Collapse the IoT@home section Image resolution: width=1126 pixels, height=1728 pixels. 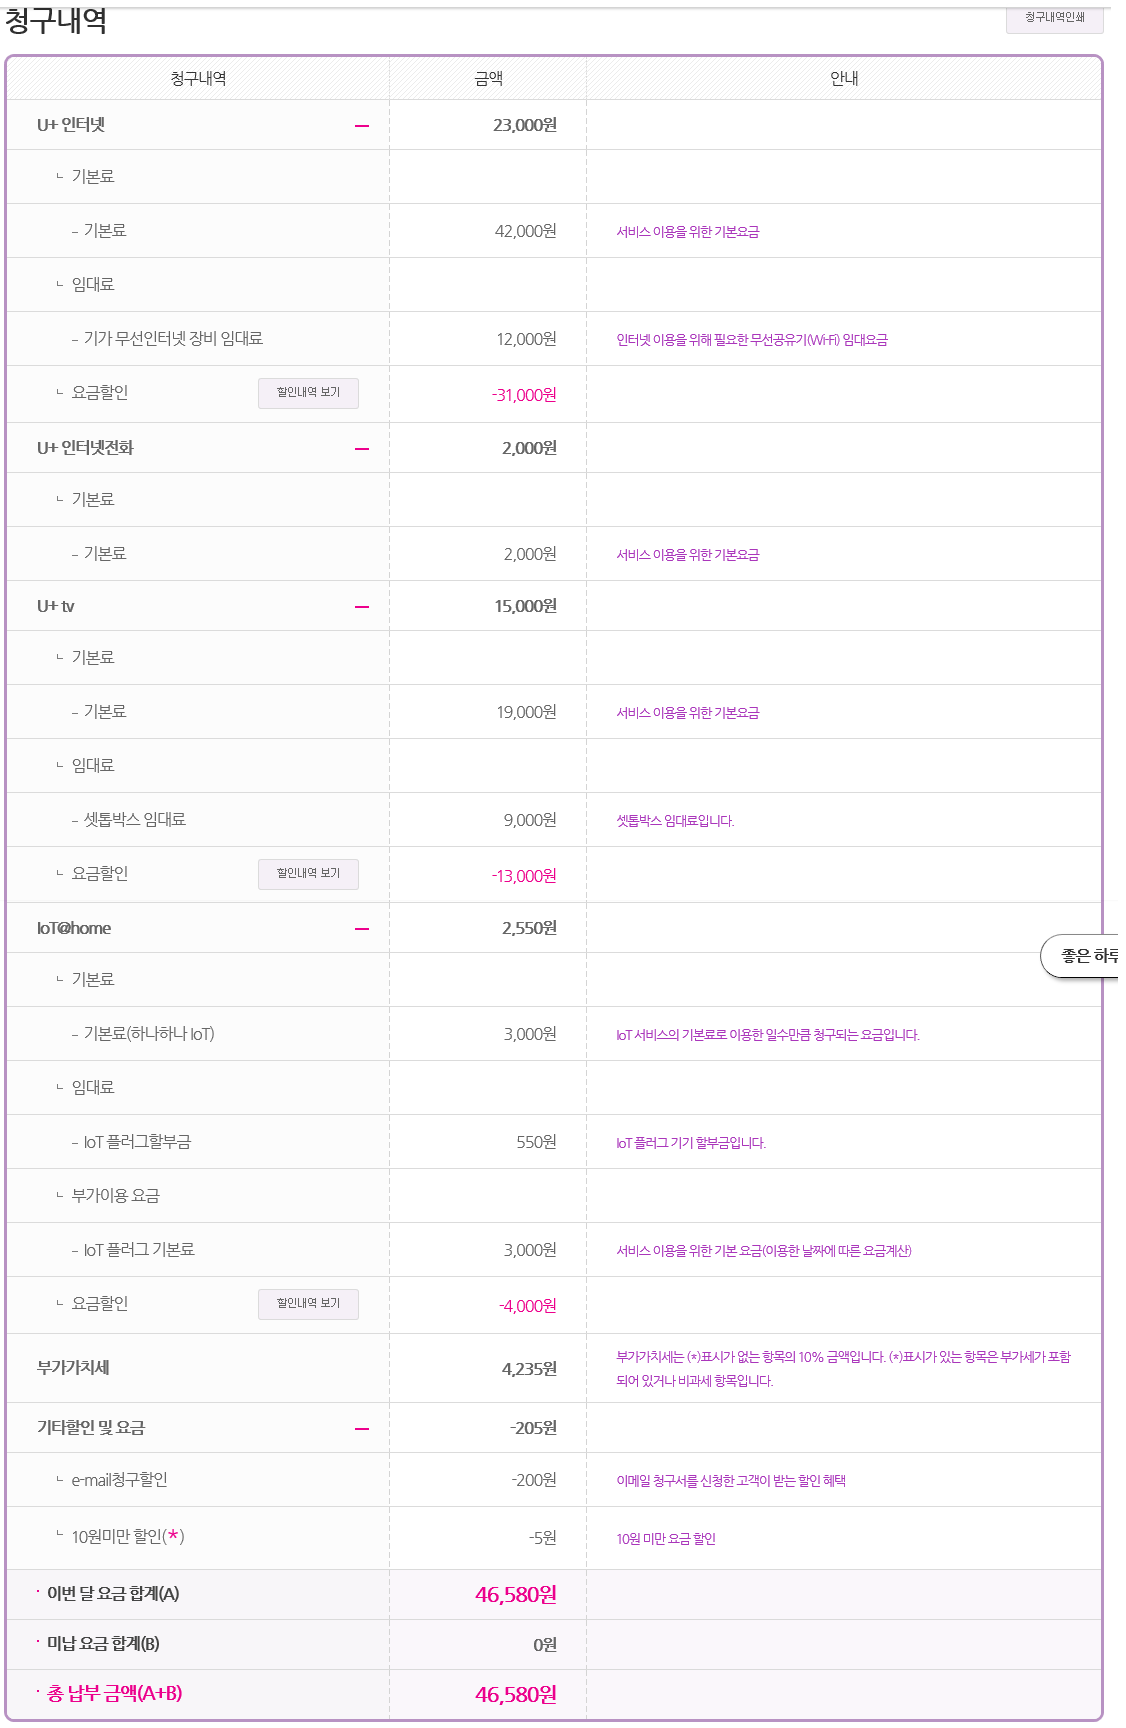point(361,928)
